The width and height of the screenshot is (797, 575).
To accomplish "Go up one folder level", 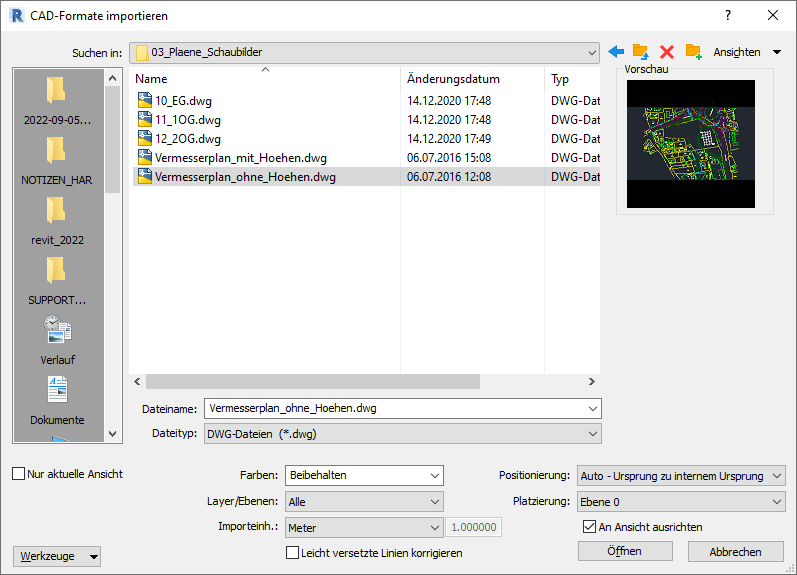I will (x=641, y=52).
